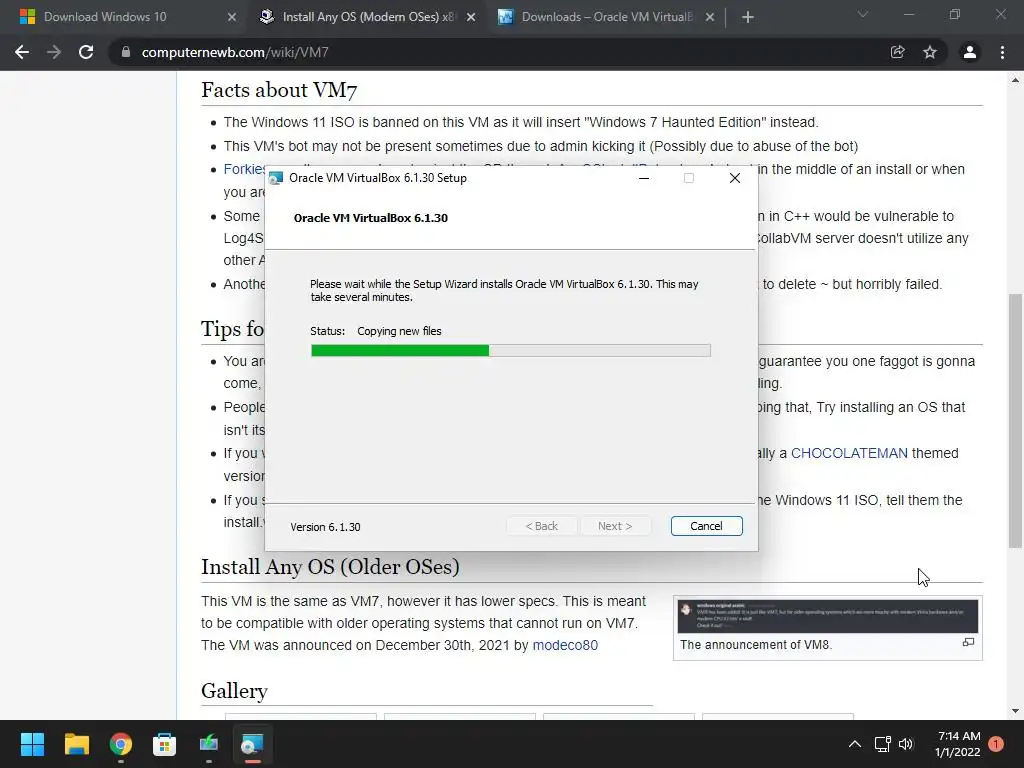Open the volume tray icon
The image size is (1024, 768).
point(906,744)
